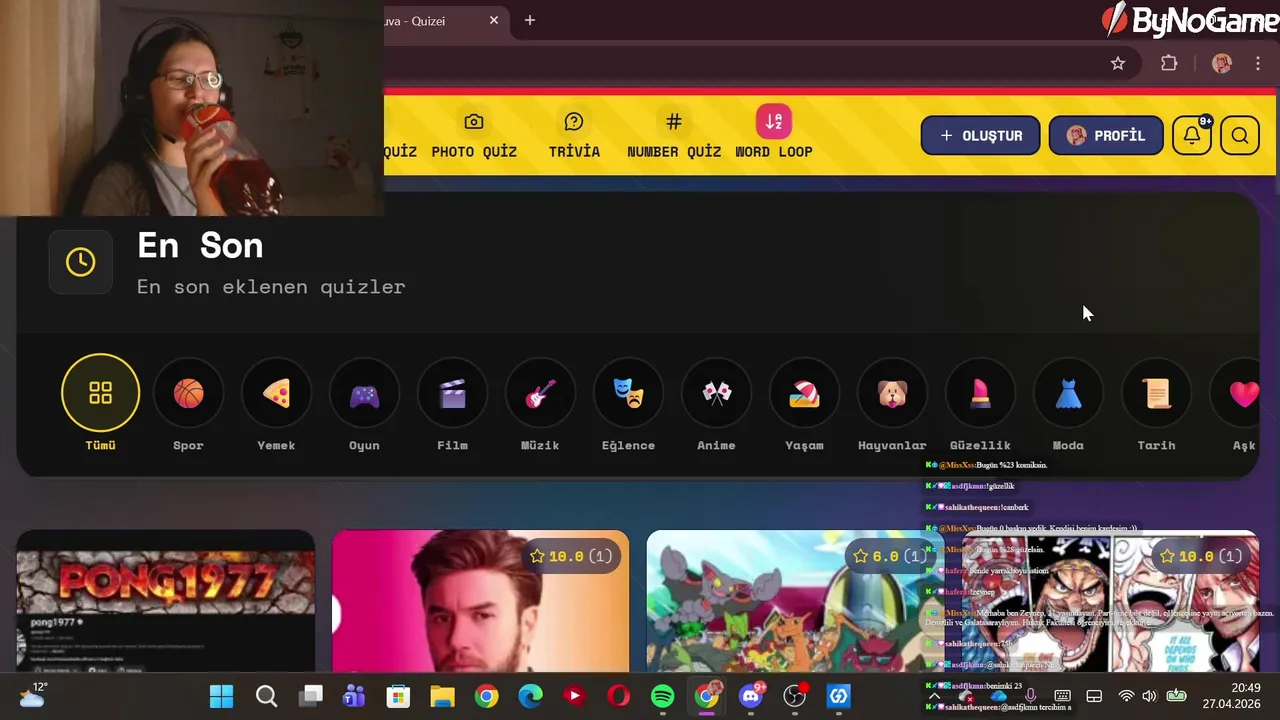This screenshot has height=720, width=1280.
Task: Pick the Güzellik lipstick category
Action: 980,393
